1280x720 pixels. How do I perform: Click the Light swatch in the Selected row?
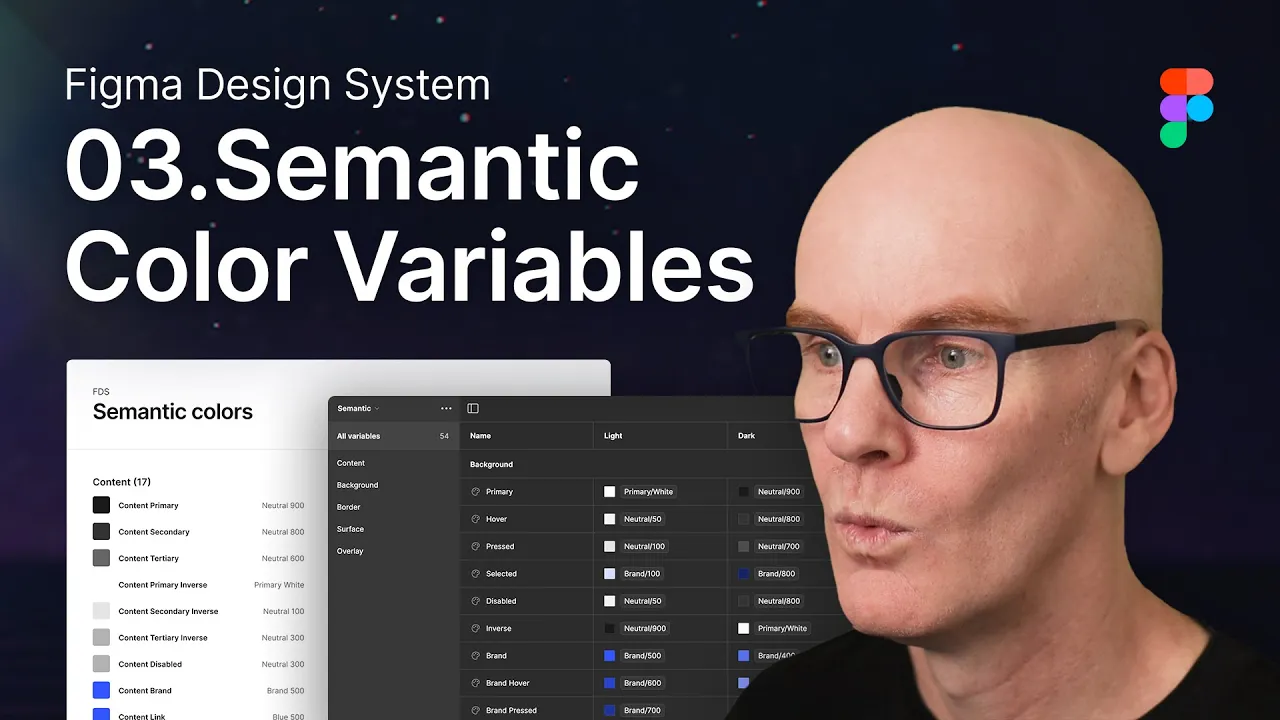610,574
